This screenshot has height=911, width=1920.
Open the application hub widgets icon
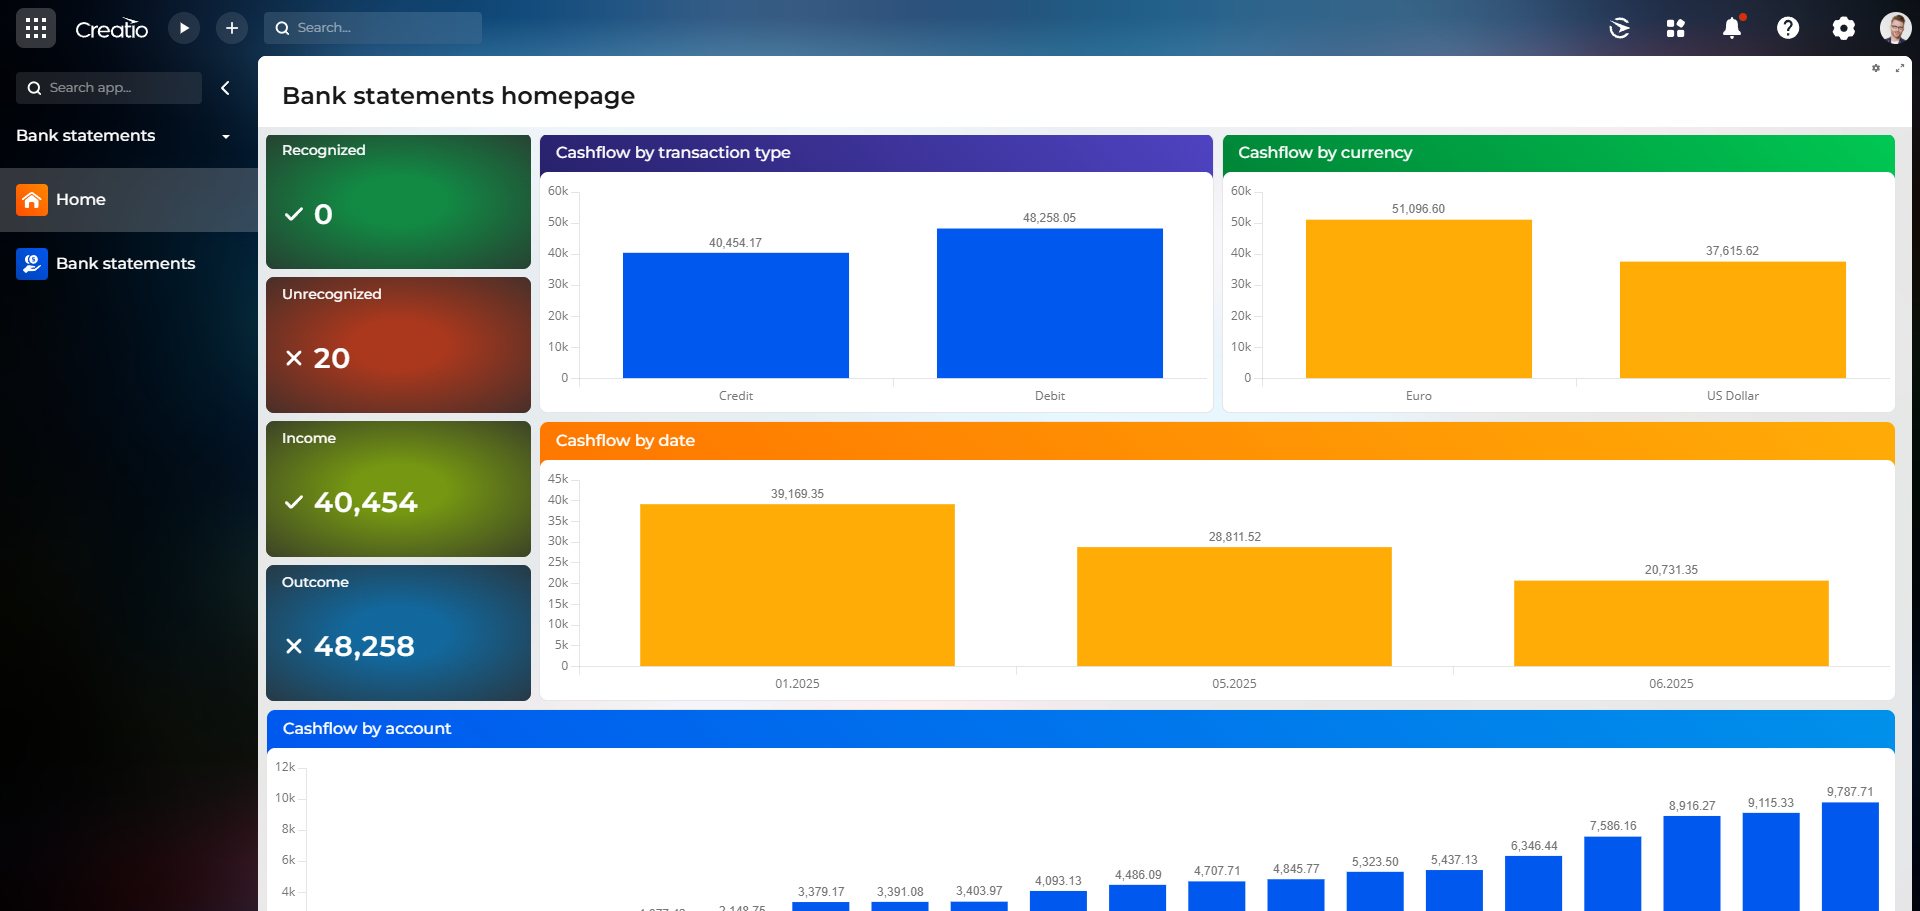[1676, 28]
